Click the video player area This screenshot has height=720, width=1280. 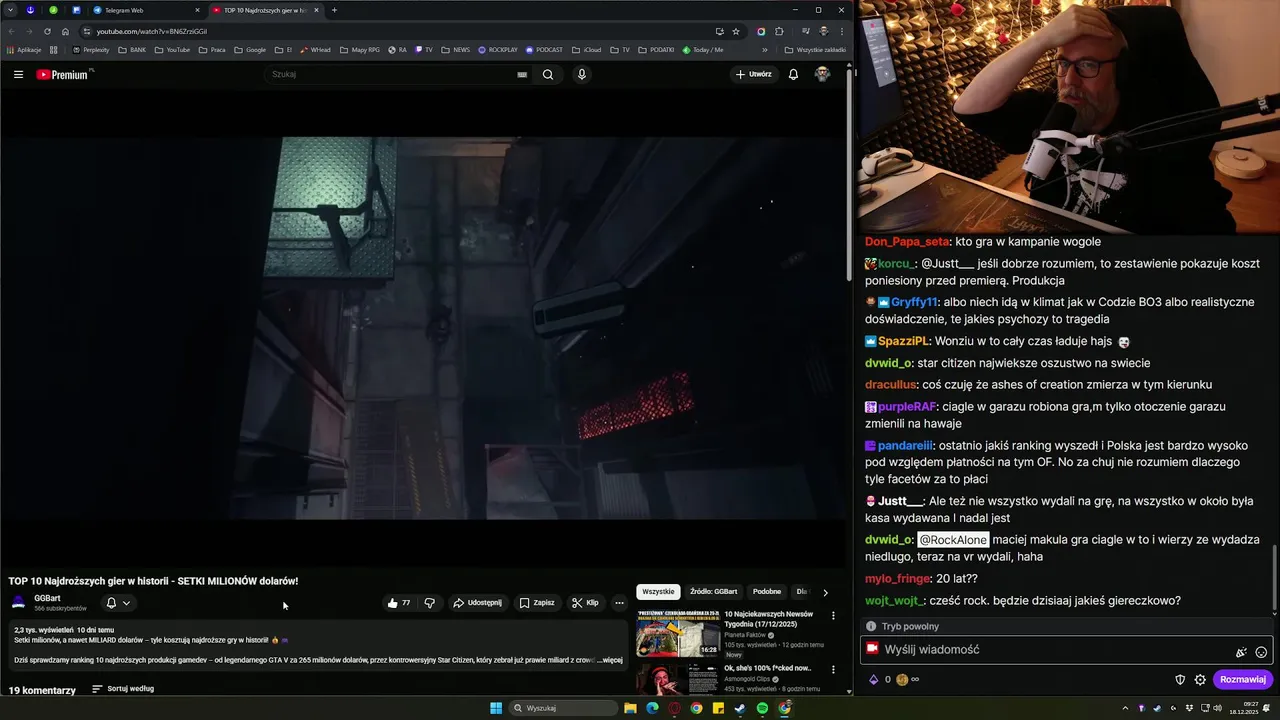pyautogui.click(x=423, y=328)
